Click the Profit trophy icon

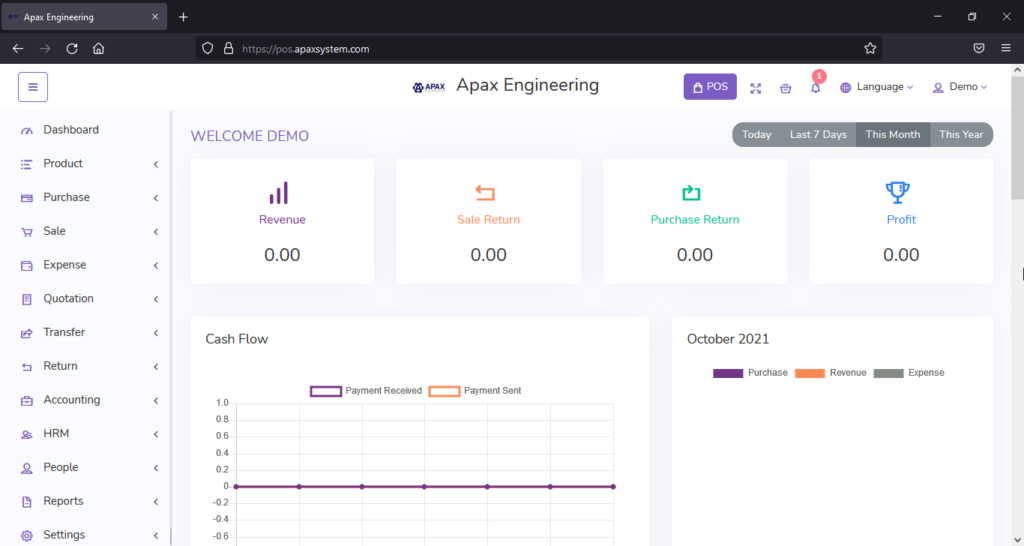898,193
